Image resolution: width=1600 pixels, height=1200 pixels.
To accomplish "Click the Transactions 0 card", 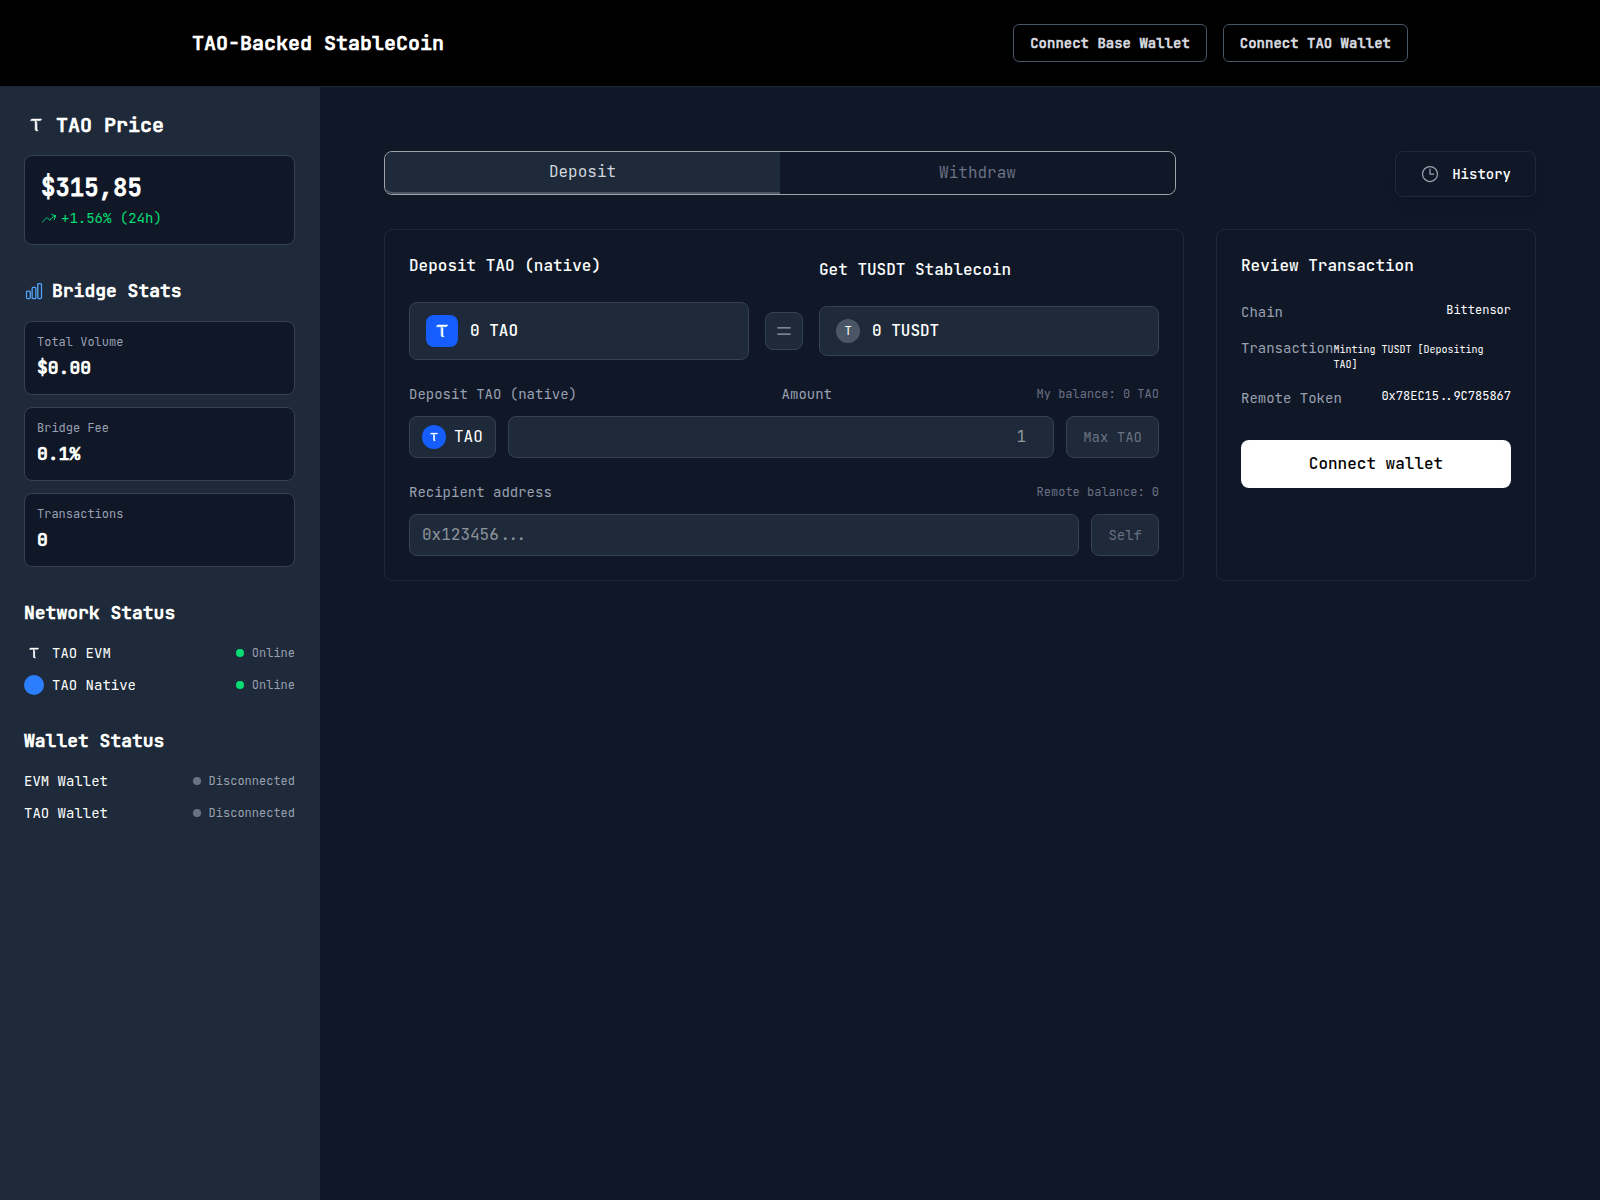I will (x=160, y=530).
